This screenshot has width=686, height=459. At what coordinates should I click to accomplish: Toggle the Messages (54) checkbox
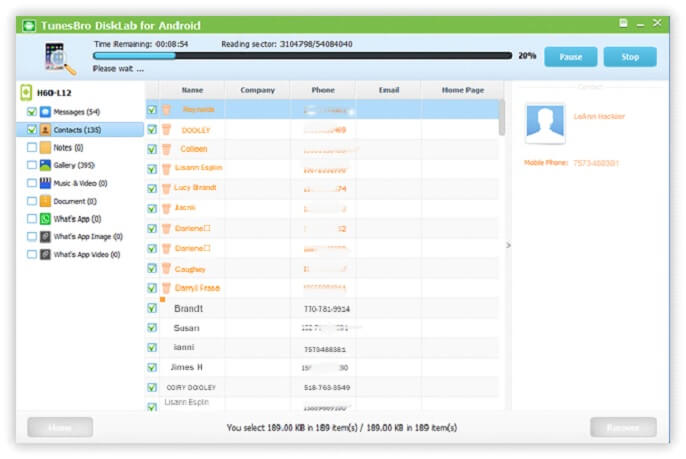(32, 112)
